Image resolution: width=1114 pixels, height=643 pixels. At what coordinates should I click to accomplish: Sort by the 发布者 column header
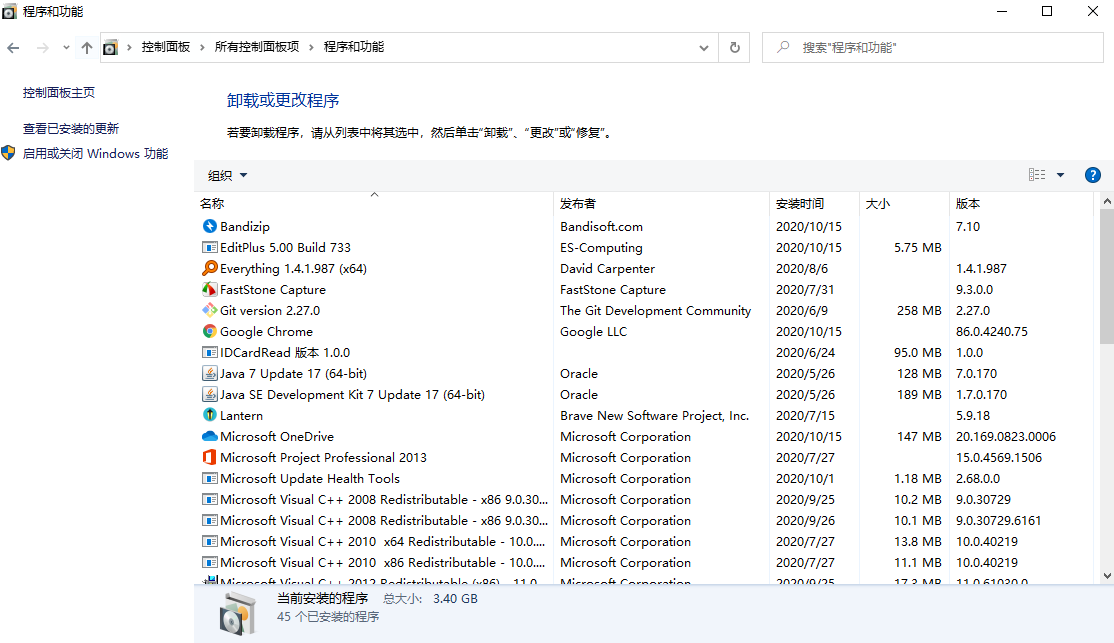[x=661, y=203]
